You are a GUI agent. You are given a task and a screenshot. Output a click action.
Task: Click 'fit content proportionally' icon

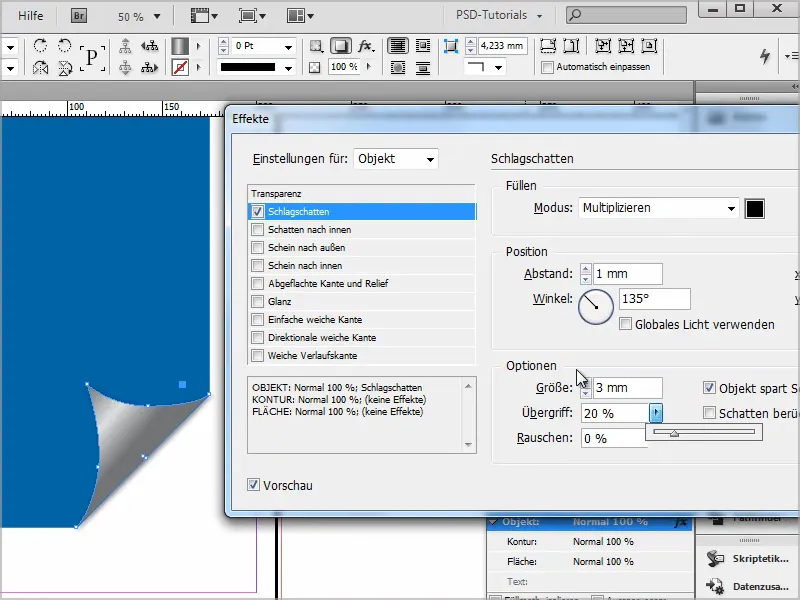pyautogui.click(x=571, y=46)
